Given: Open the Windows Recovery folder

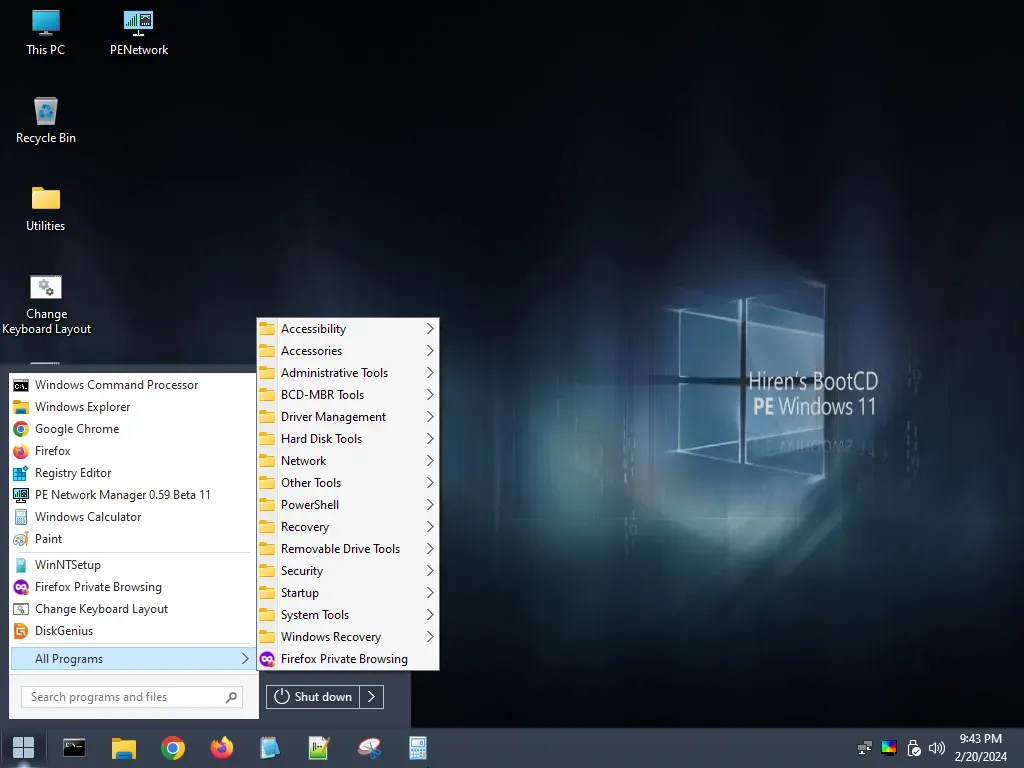Looking at the screenshot, I should [x=348, y=637].
